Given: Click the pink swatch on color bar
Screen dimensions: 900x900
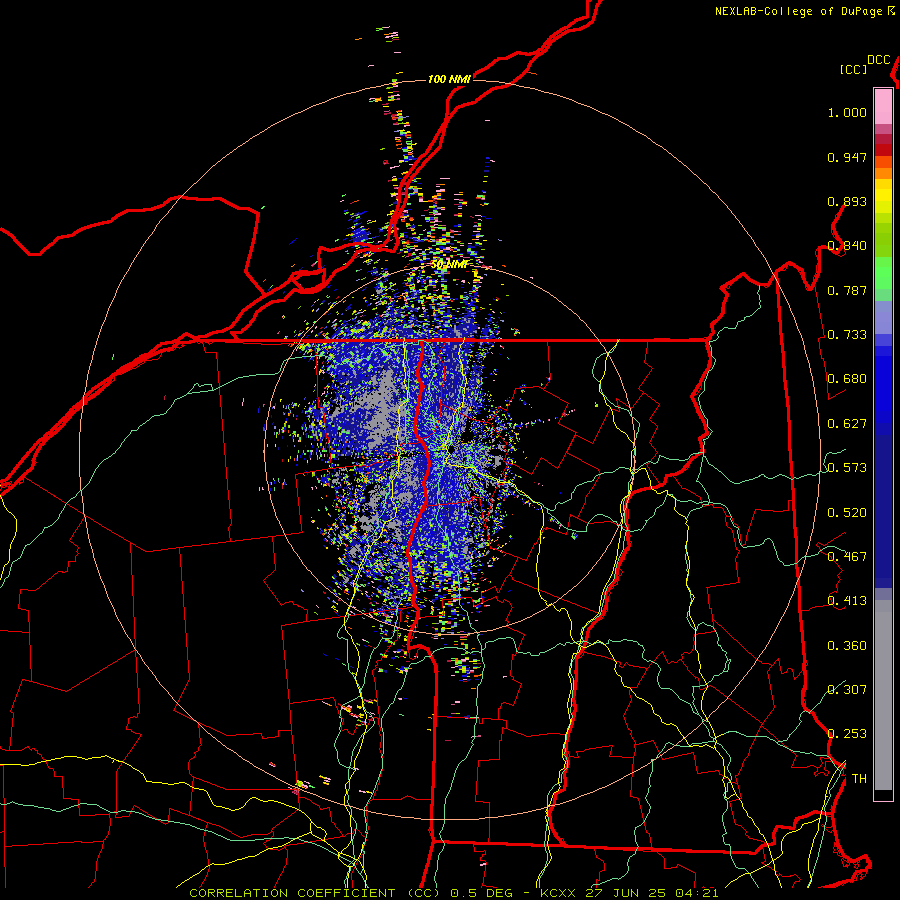Looking at the screenshot, I should [883, 106].
